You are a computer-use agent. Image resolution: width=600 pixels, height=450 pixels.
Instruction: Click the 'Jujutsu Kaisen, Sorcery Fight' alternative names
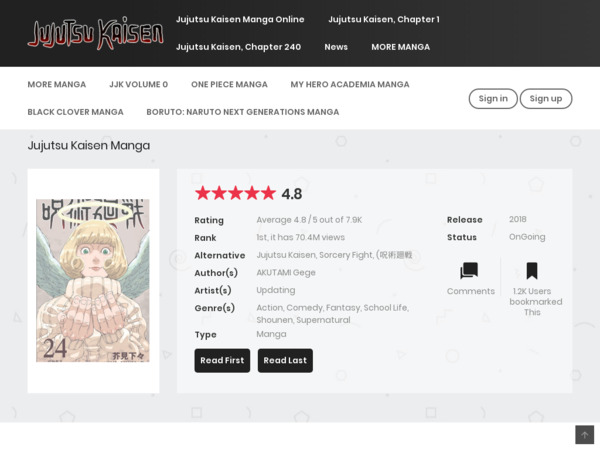click(334, 255)
